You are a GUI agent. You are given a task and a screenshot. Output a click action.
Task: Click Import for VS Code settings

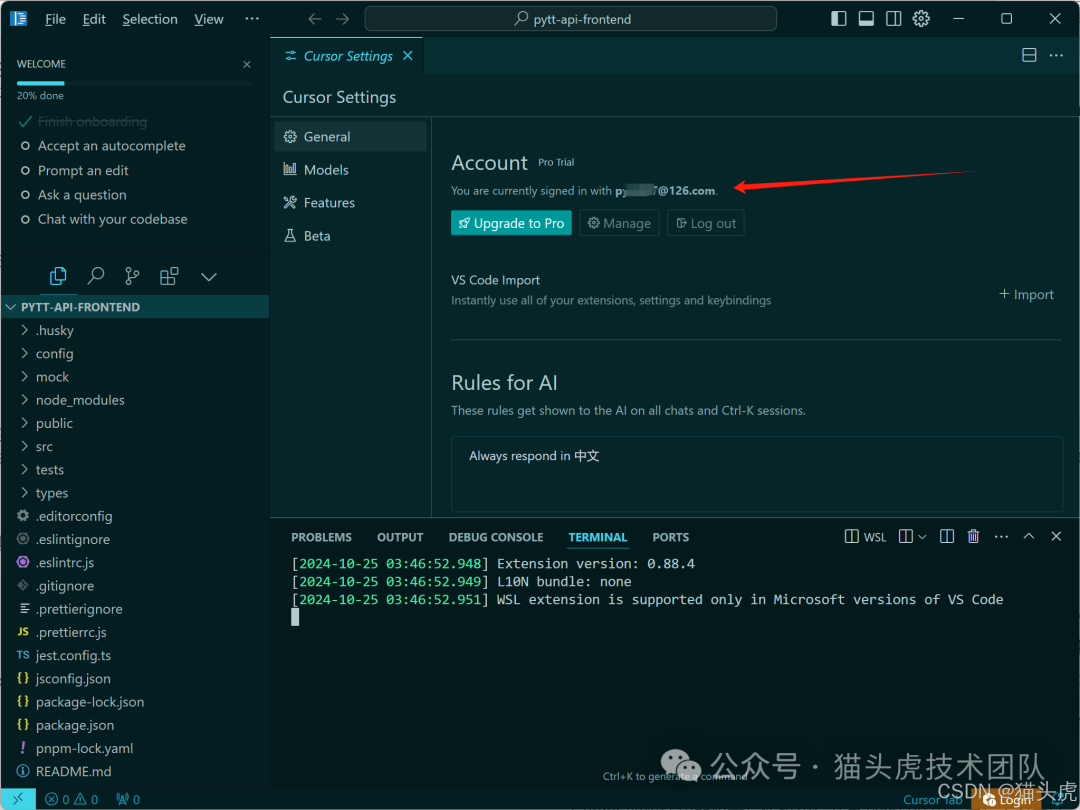(1026, 294)
